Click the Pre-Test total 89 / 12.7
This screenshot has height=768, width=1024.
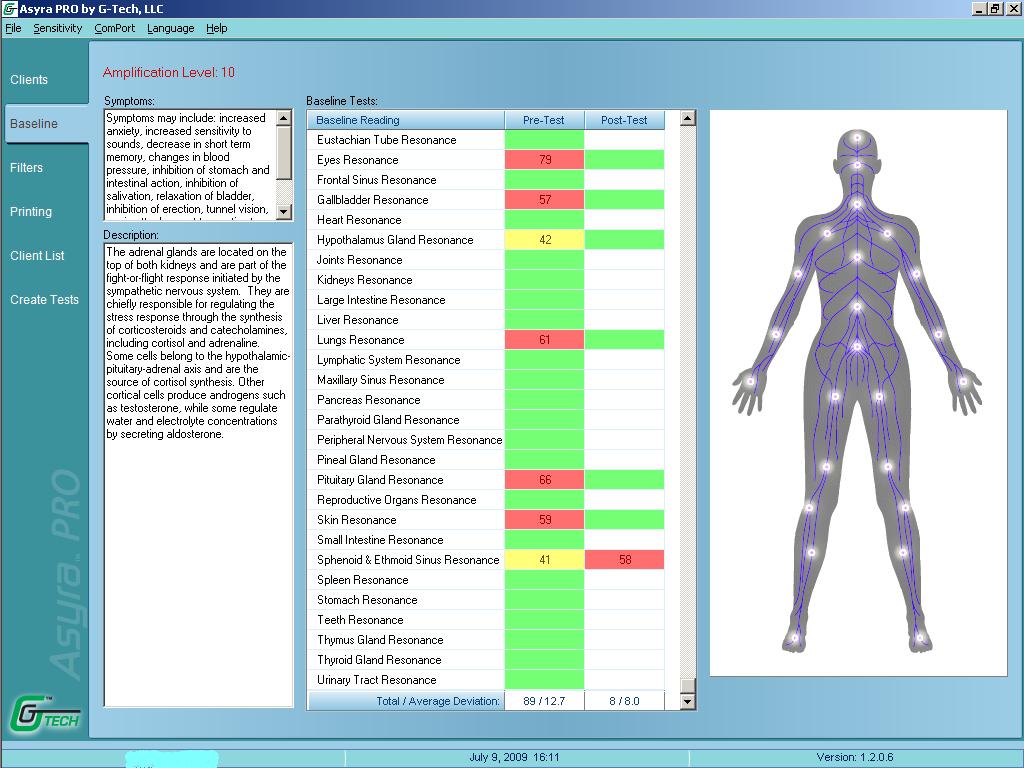544,701
